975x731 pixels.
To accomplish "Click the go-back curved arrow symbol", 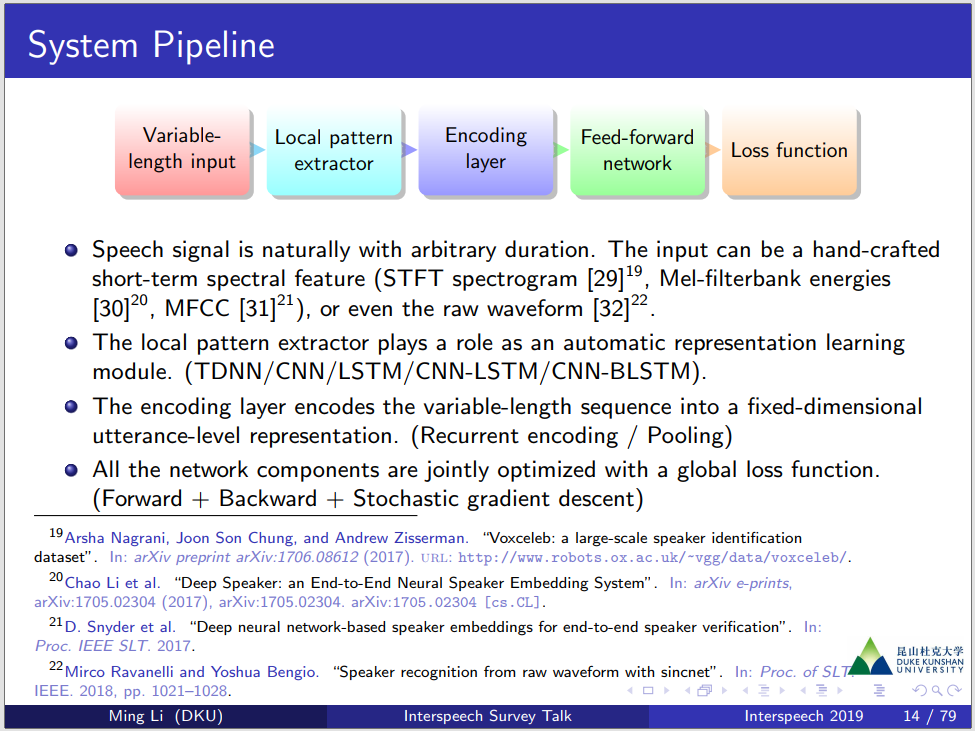I will point(918,691).
